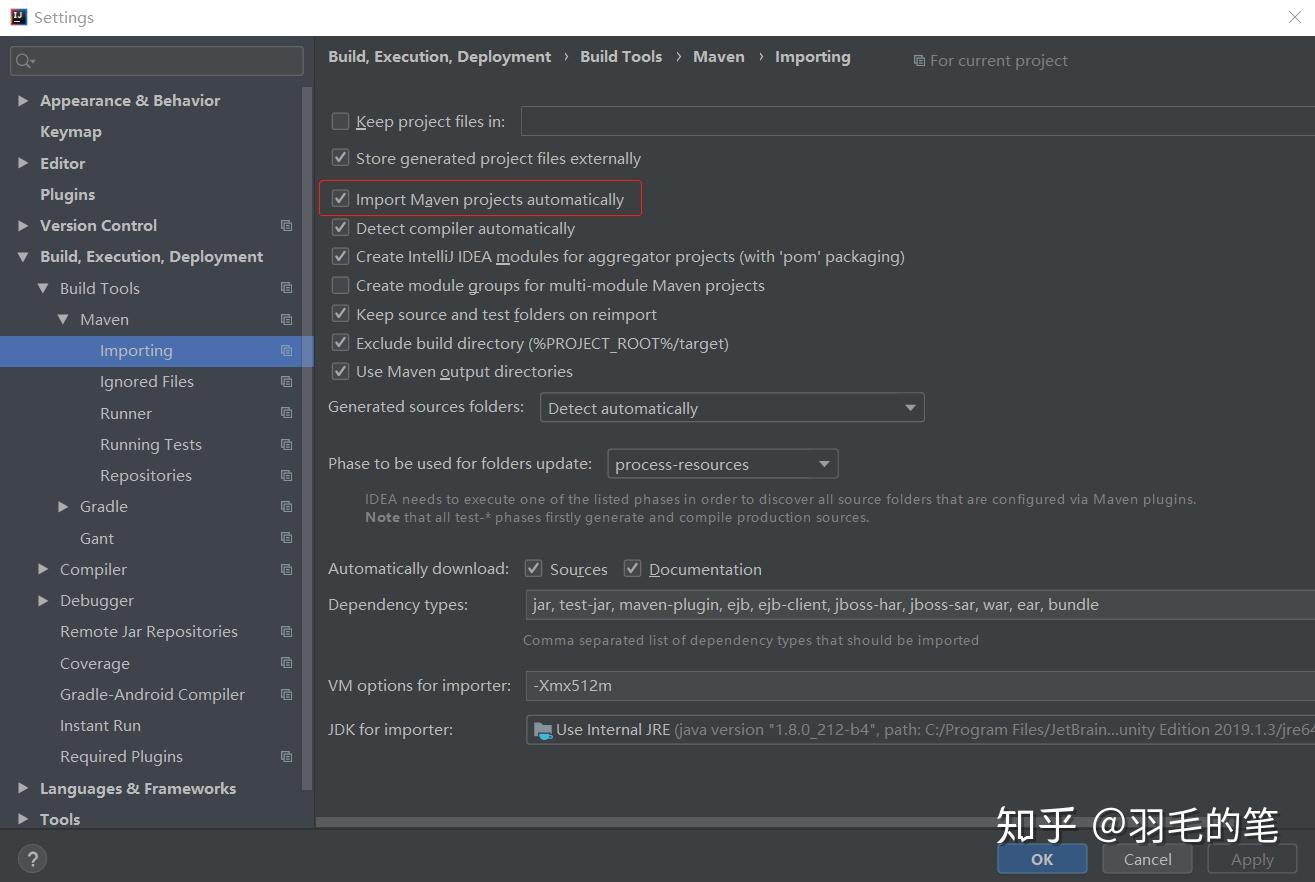Click the project-scope icon beside Ignored Files

(287, 382)
